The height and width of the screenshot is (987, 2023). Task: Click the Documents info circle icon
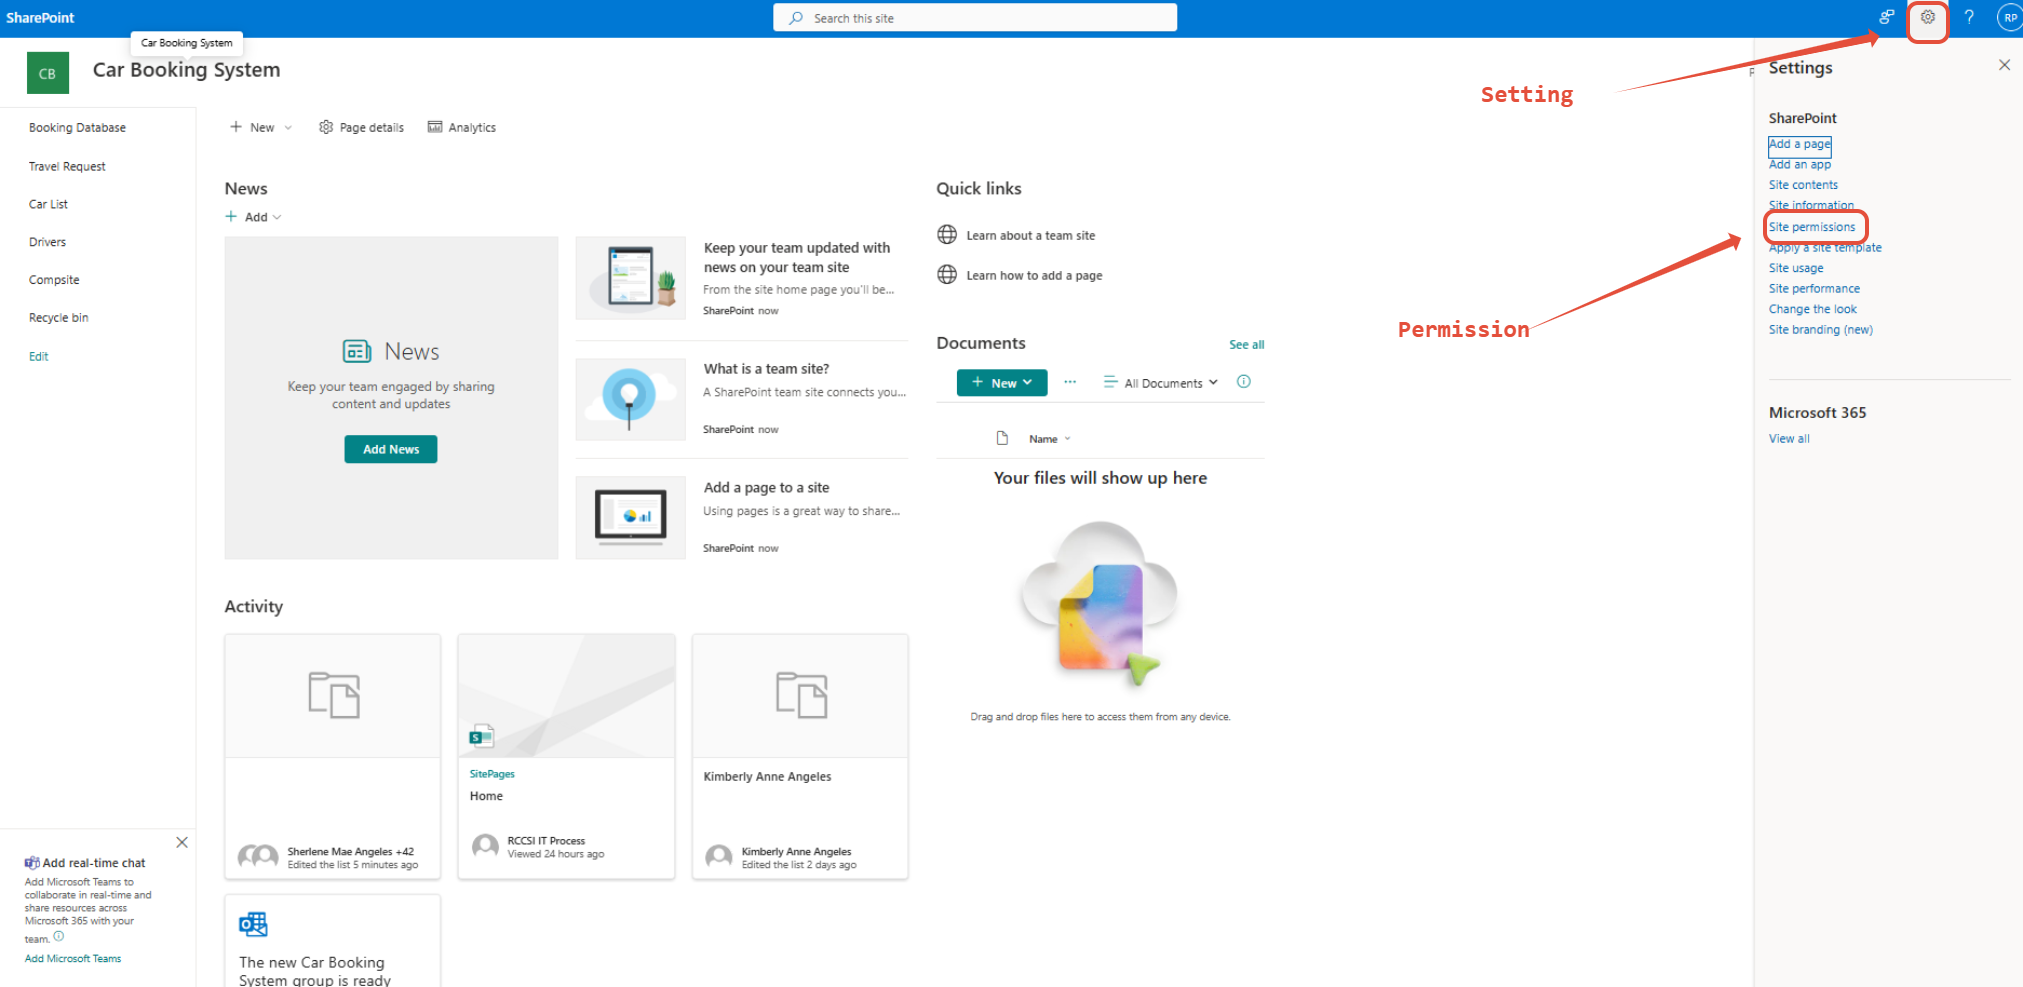click(1244, 382)
